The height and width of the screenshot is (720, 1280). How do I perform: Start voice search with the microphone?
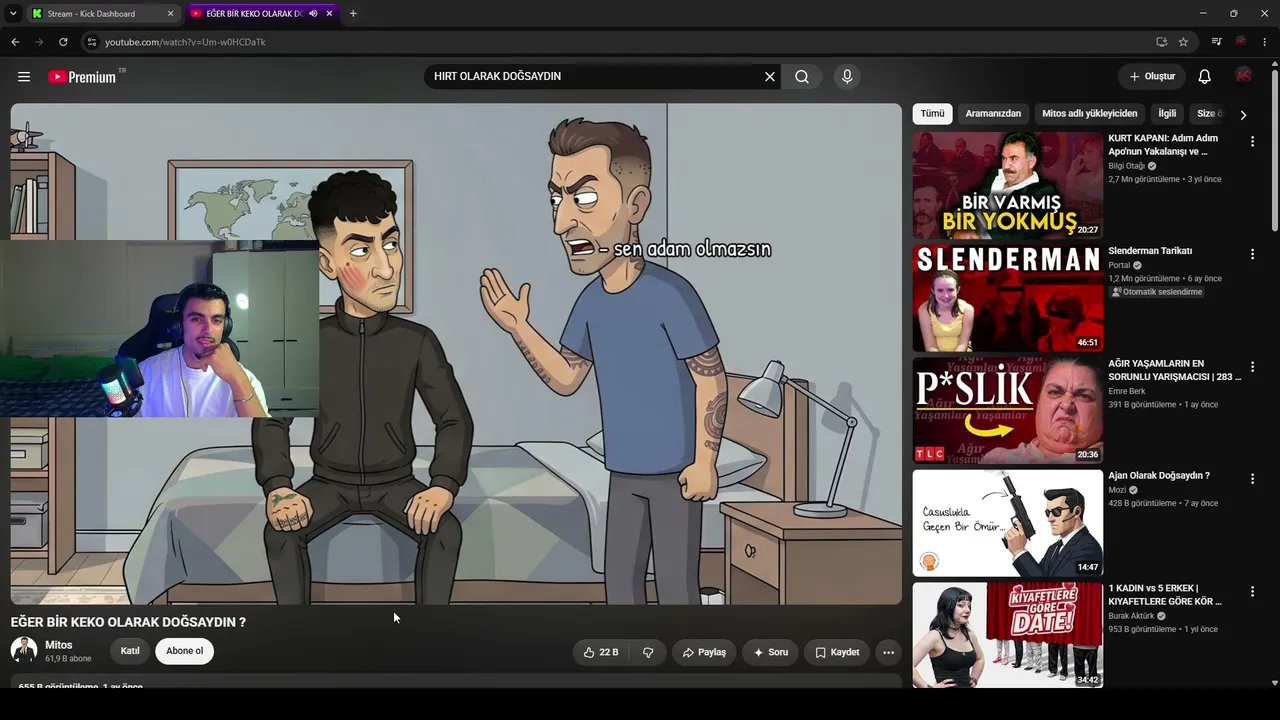pos(847,77)
